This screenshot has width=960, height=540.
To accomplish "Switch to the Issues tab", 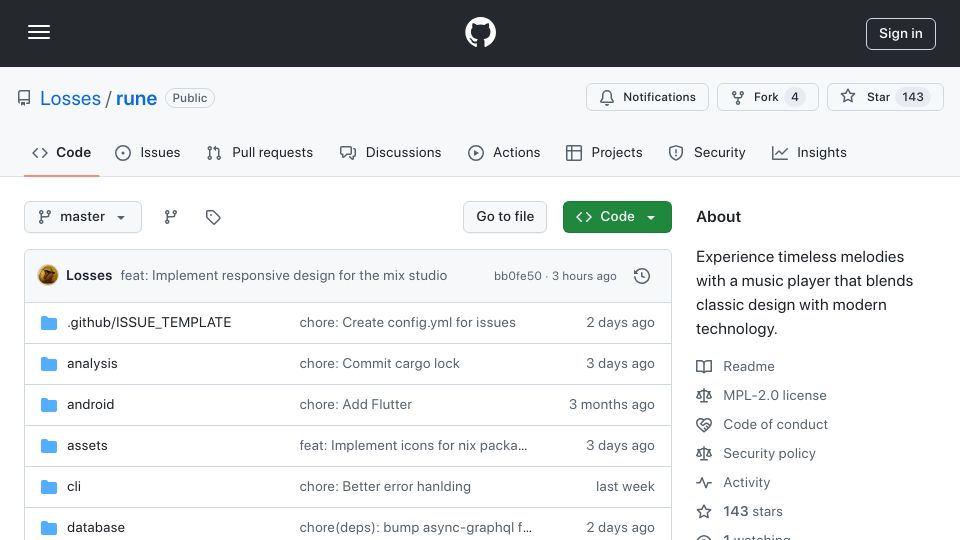I will [x=148, y=152].
